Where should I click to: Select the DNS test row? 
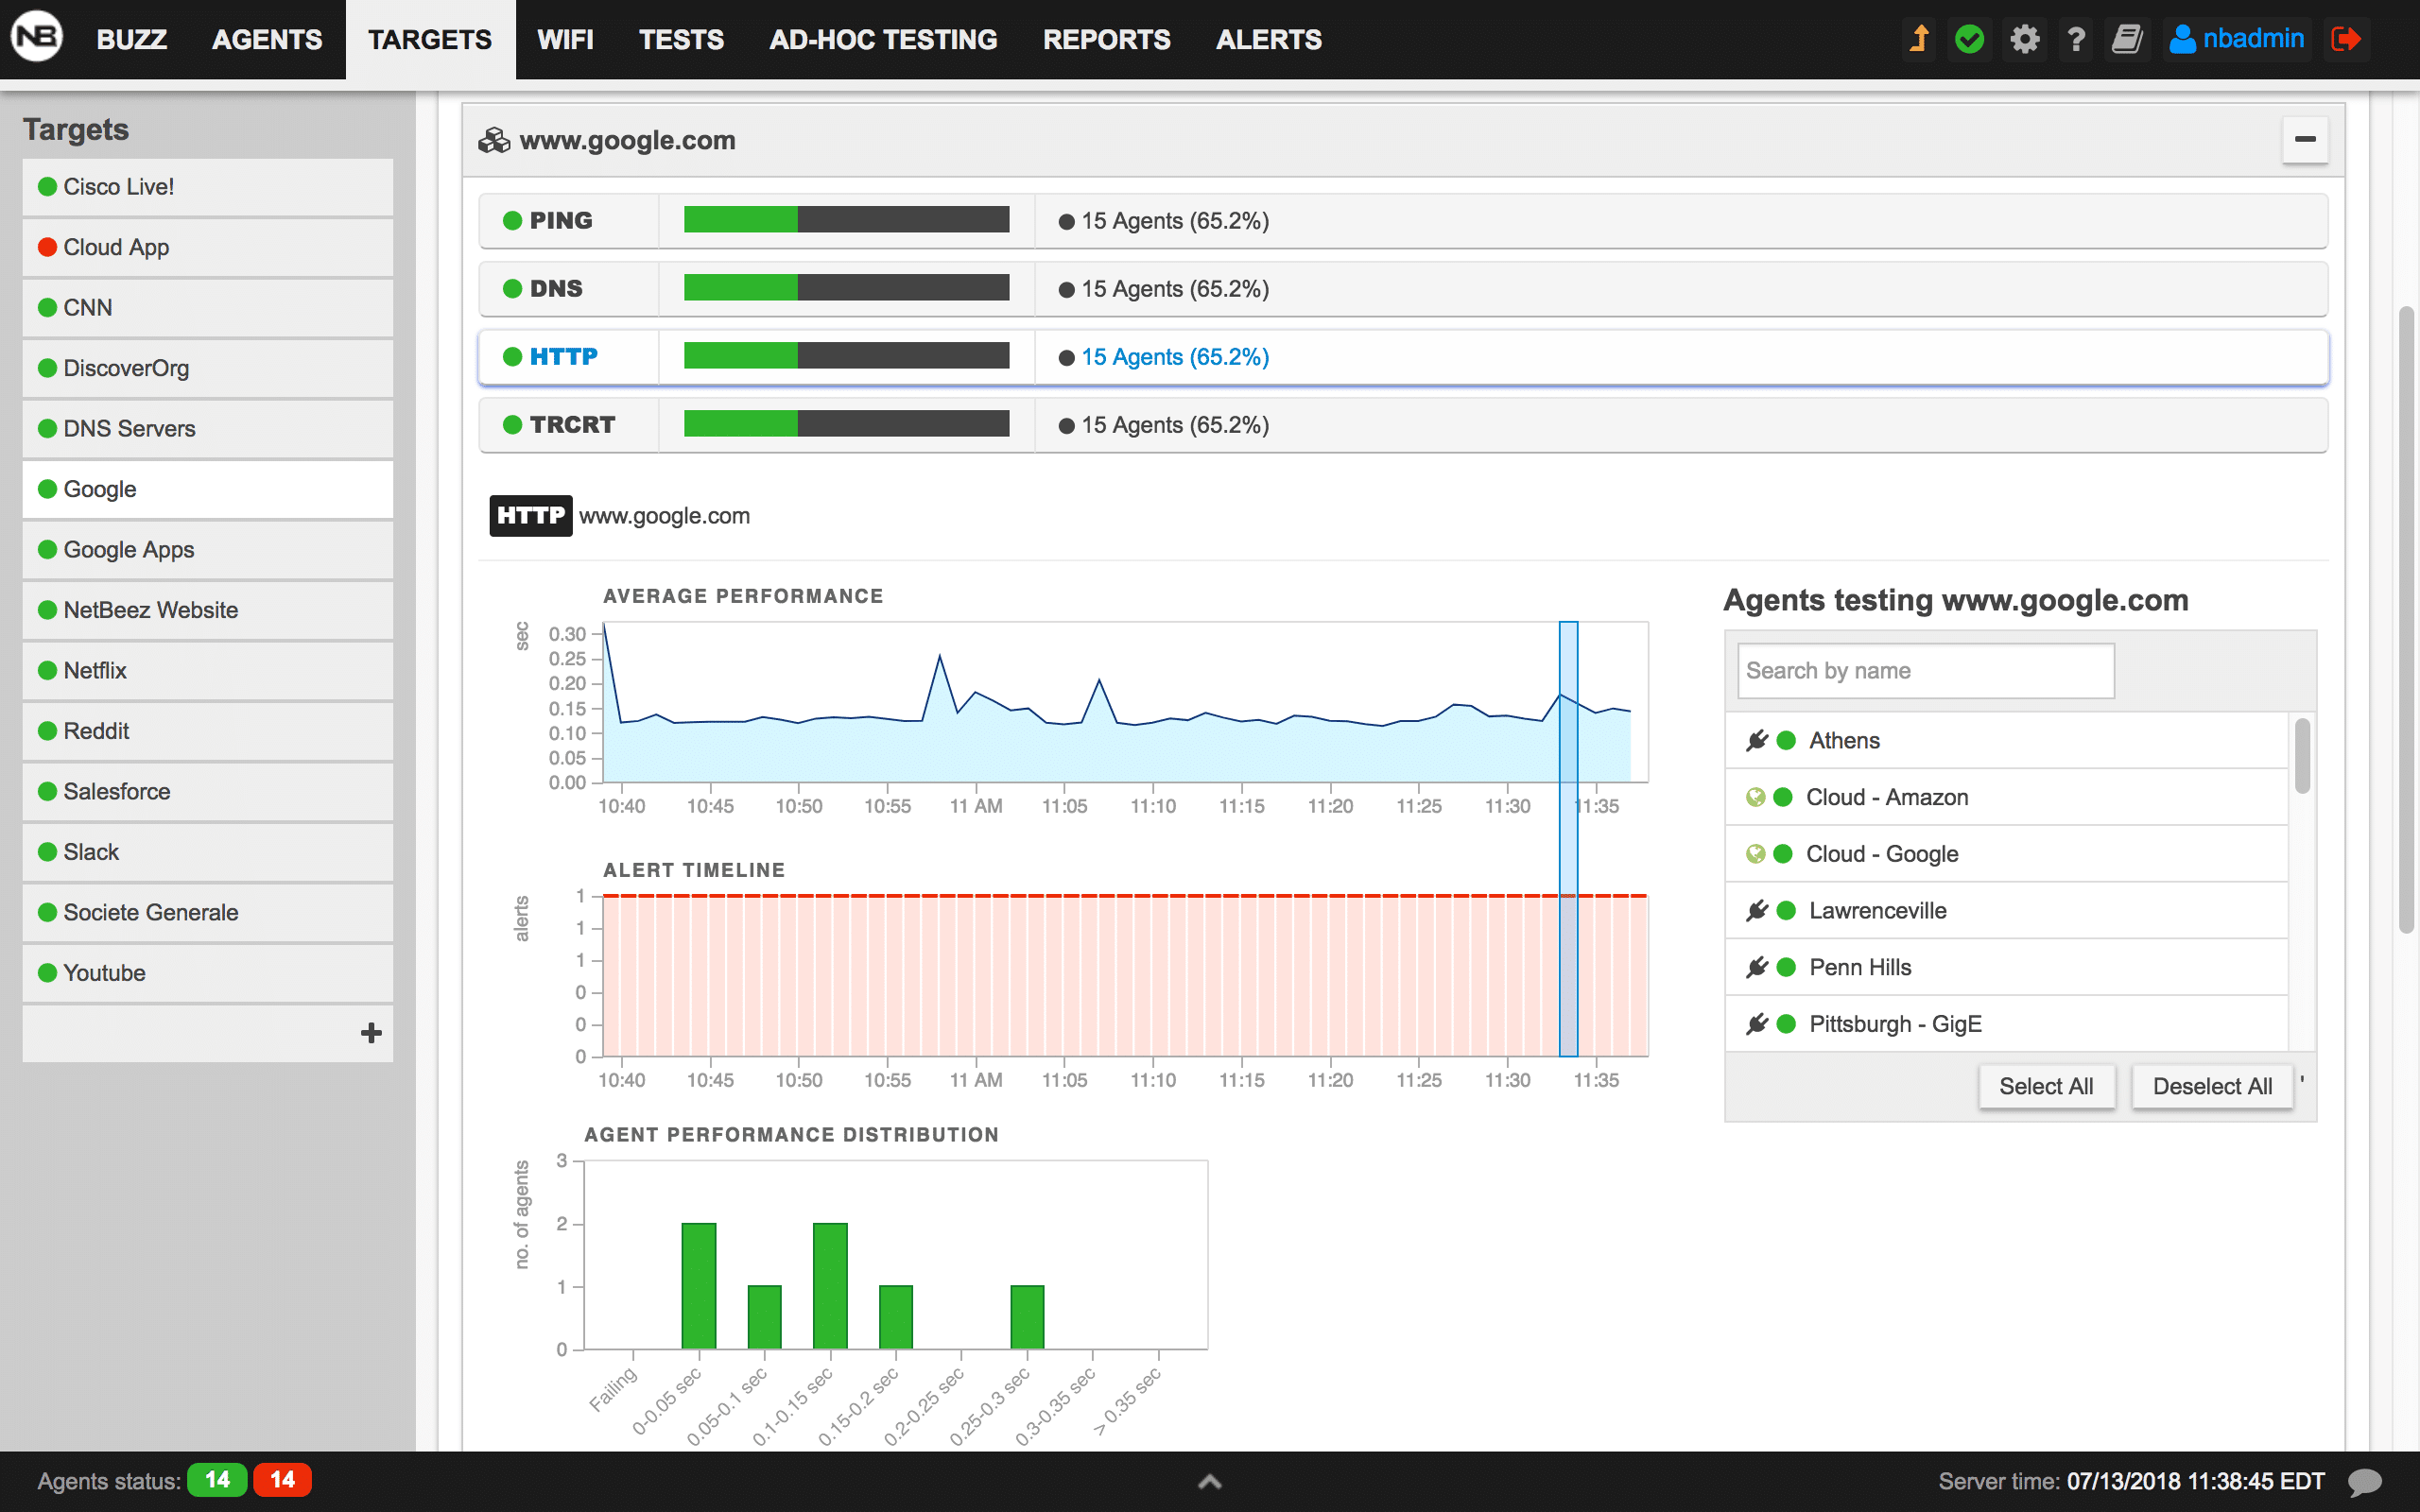[1403, 289]
